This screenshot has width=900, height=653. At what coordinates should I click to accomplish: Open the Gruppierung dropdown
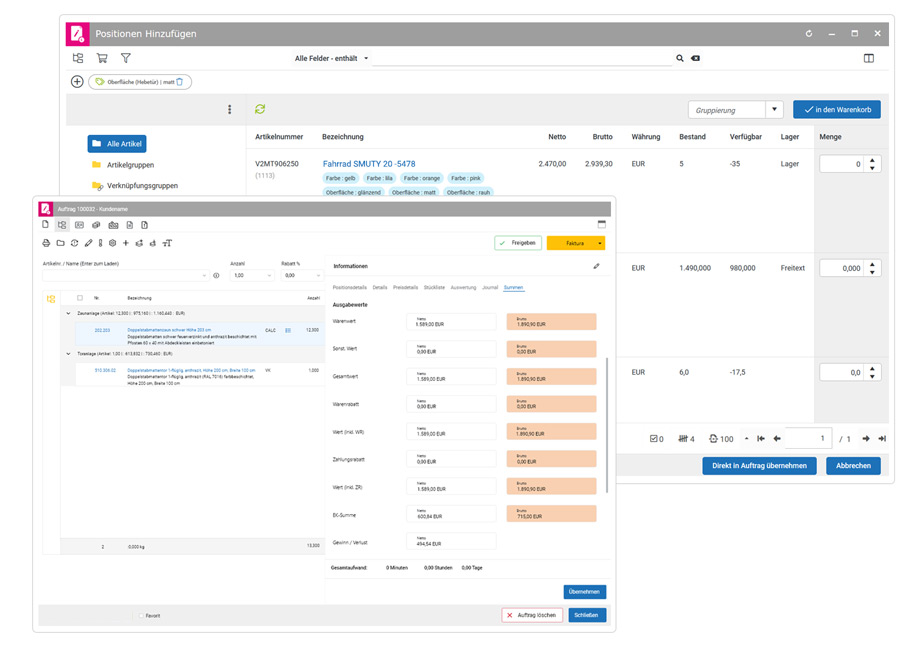click(774, 110)
